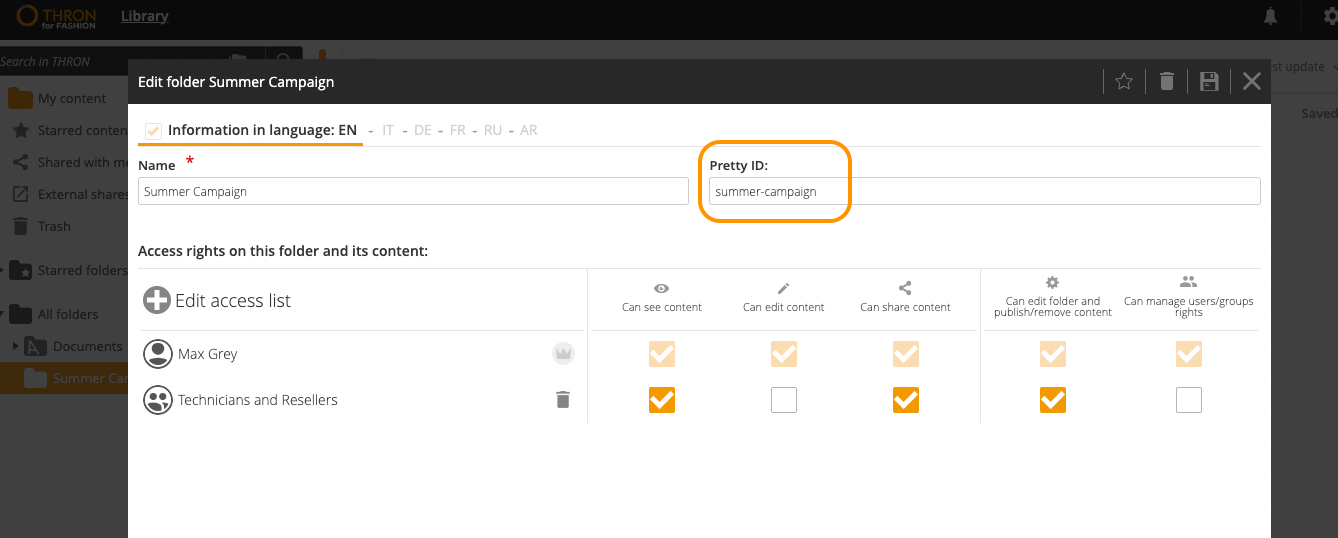Close the Edit folder dialog
This screenshot has width=1338, height=538.
tap(1251, 82)
